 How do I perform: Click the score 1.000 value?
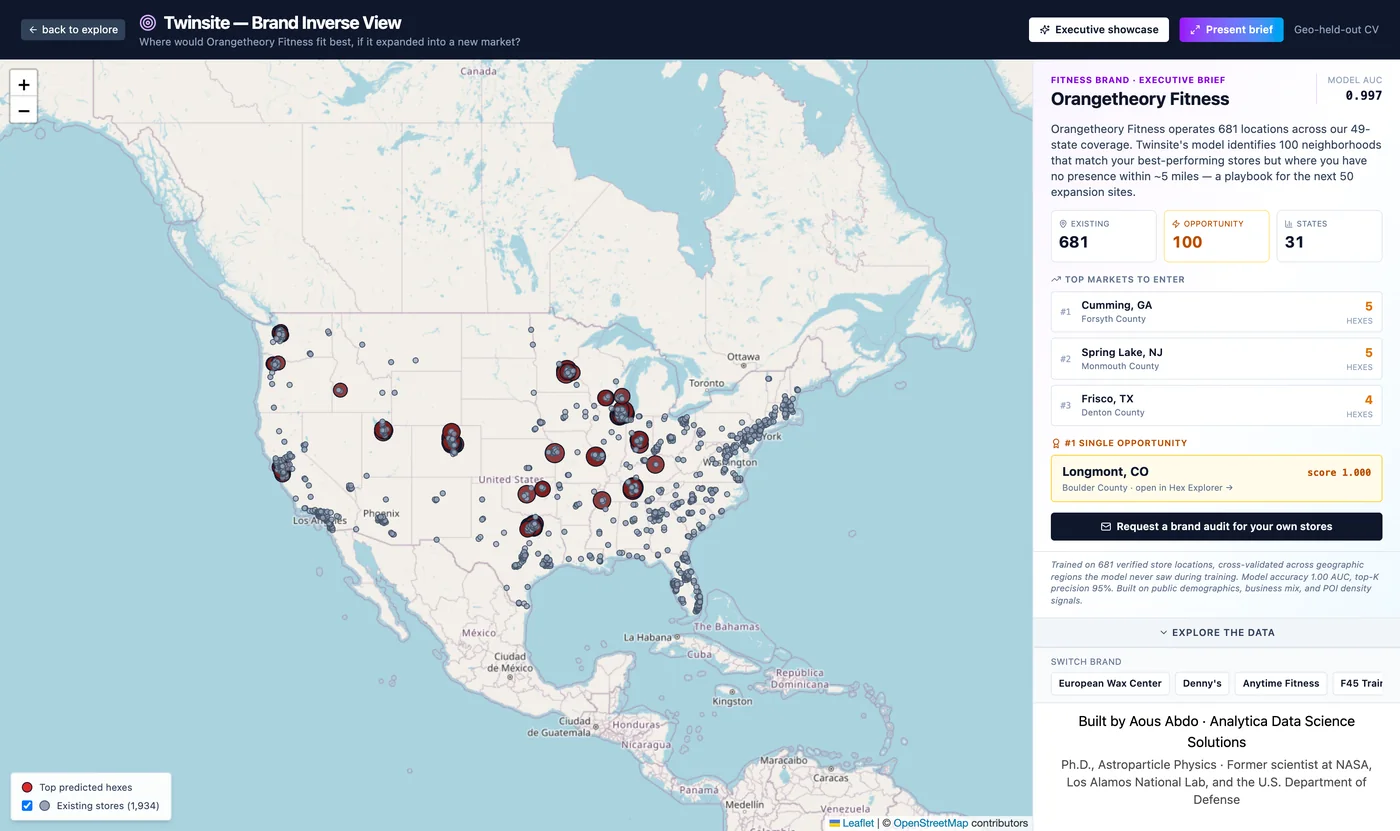(x=1339, y=473)
